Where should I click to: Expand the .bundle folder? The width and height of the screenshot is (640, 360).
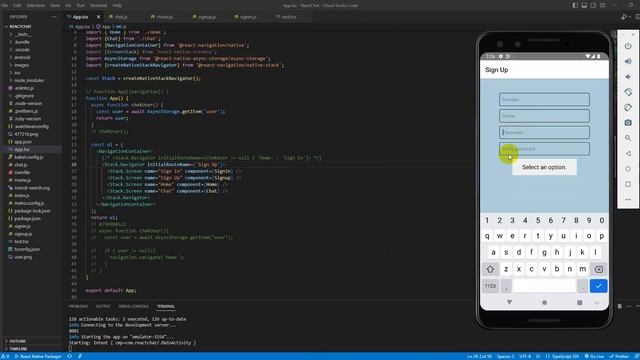(x=22, y=42)
